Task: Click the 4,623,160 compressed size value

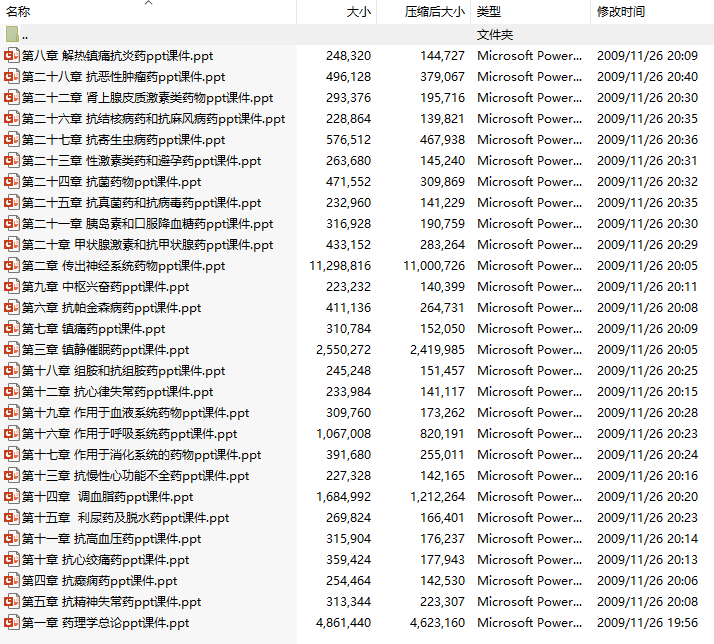Action: coord(437,623)
